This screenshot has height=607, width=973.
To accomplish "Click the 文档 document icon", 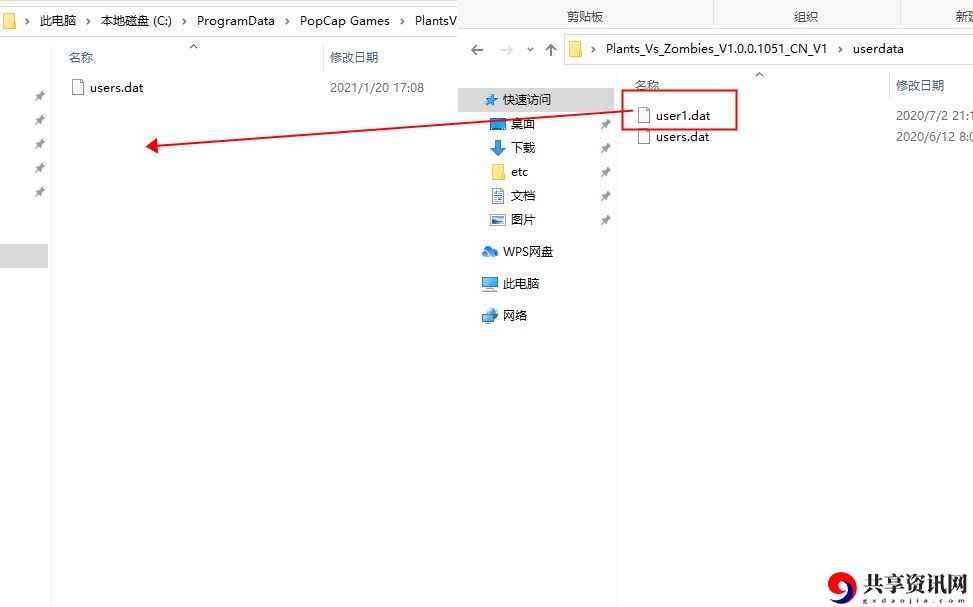I will pyautogui.click(x=498, y=196).
